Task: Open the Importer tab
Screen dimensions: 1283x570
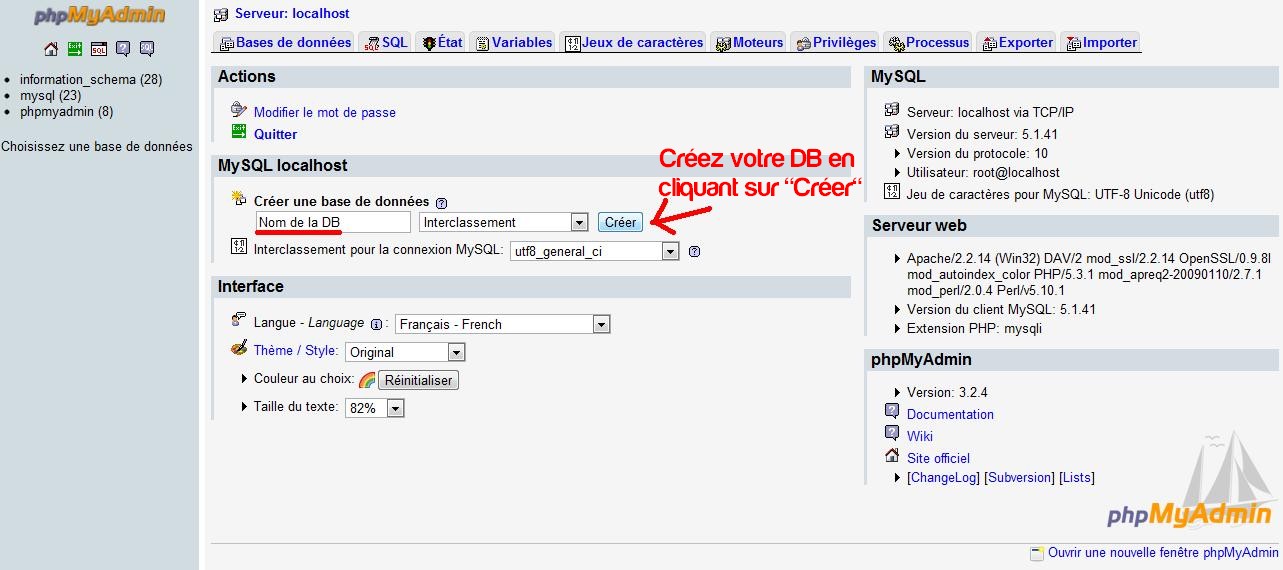Action: tap(1101, 43)
